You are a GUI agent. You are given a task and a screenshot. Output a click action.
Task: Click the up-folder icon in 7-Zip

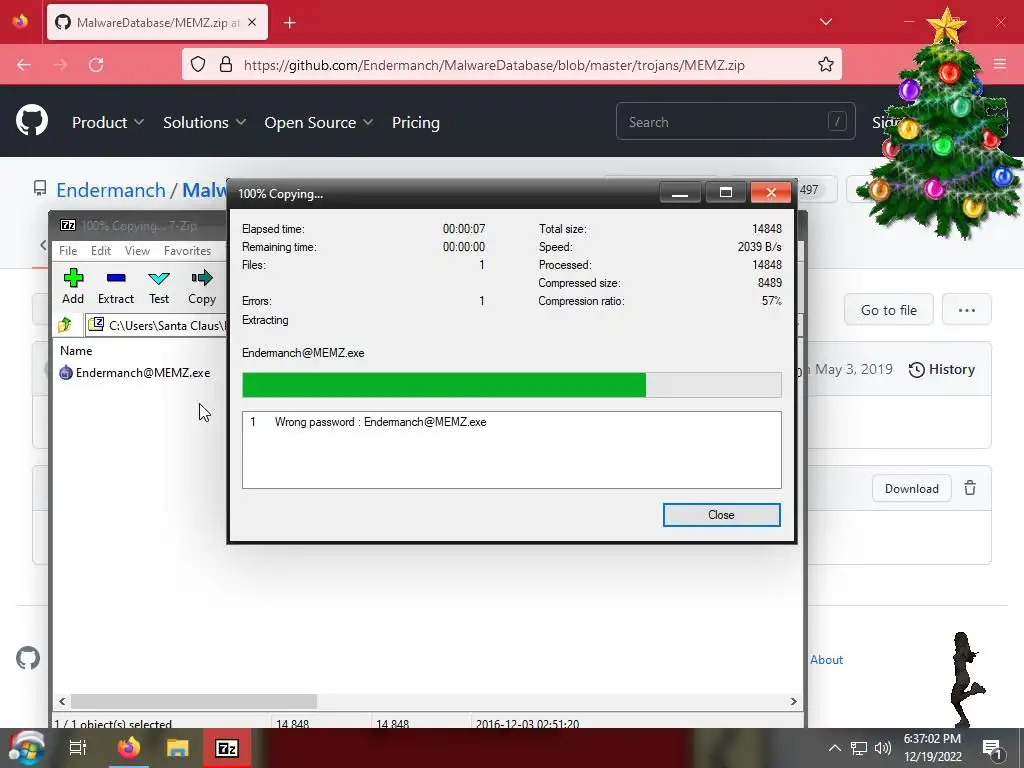click(65, 325)
